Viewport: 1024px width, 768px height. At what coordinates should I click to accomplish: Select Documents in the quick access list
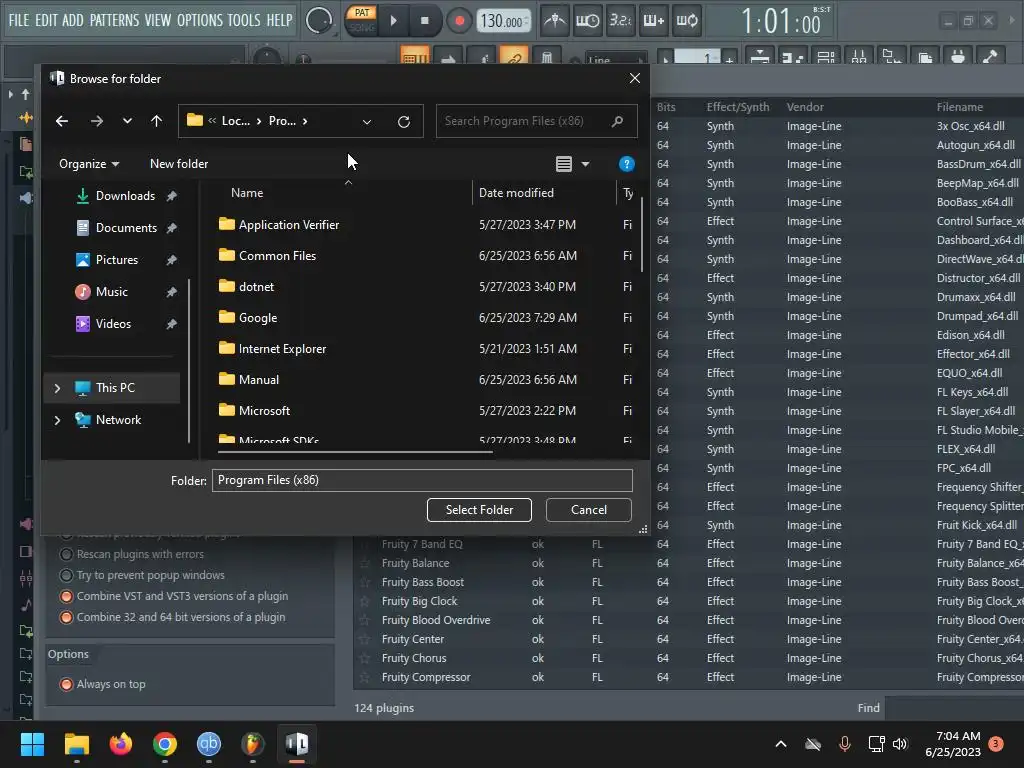click(126, 228)
